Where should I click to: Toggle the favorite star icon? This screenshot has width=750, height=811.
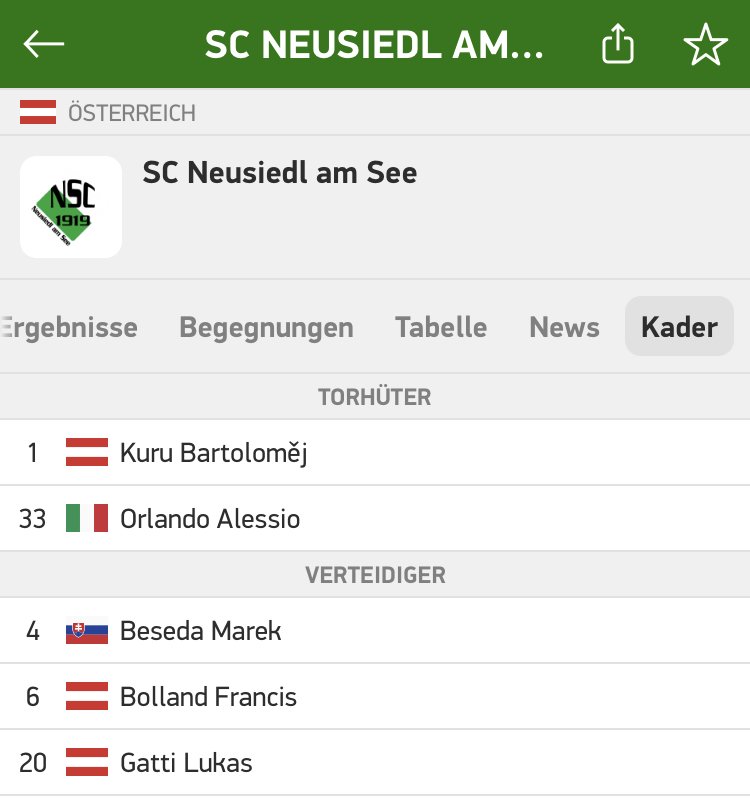click(706, 44)
